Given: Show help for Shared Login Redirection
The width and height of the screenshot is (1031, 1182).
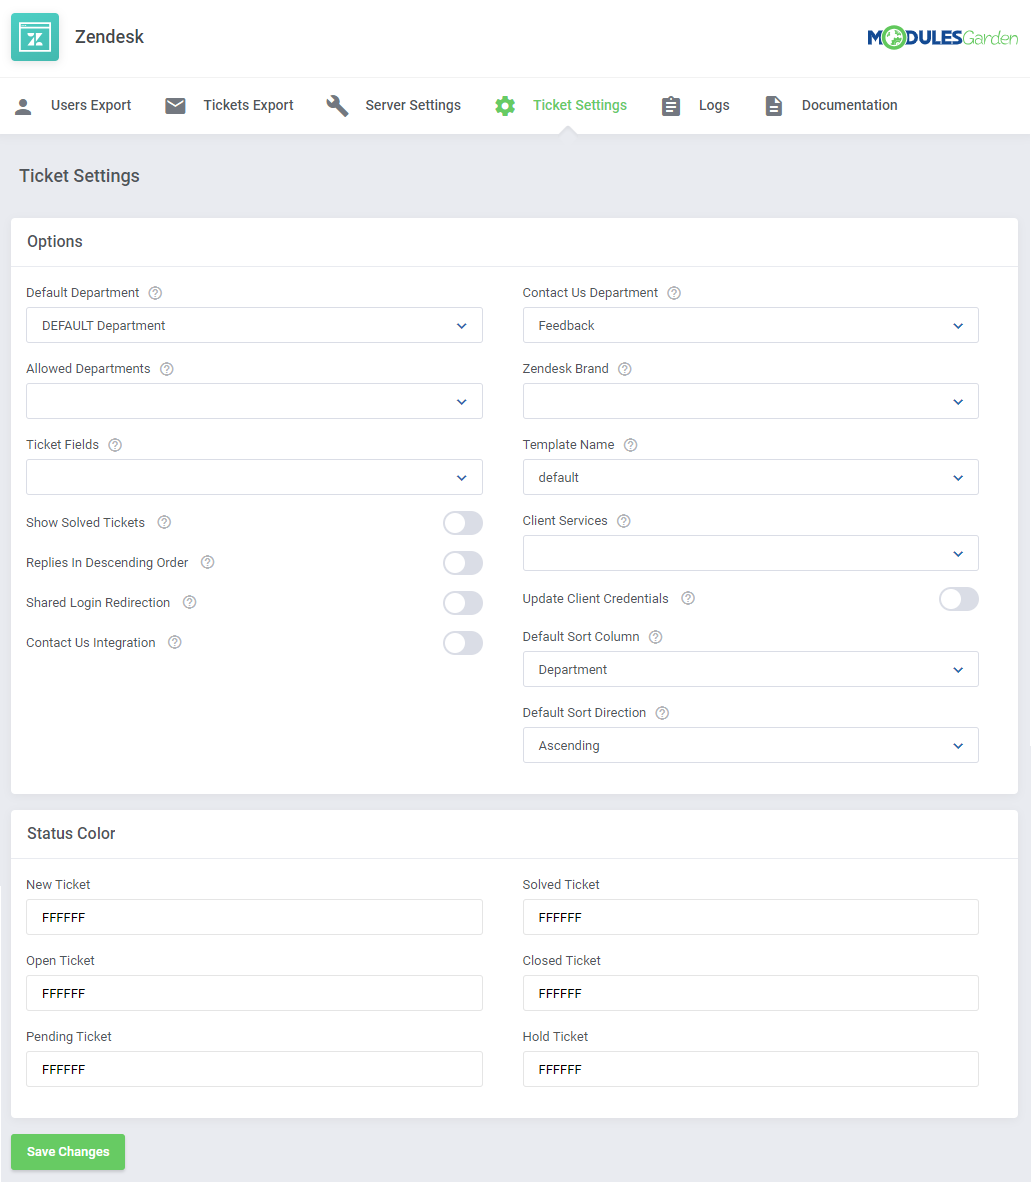Looking at the screenshot, I should [x=190, y=602].
